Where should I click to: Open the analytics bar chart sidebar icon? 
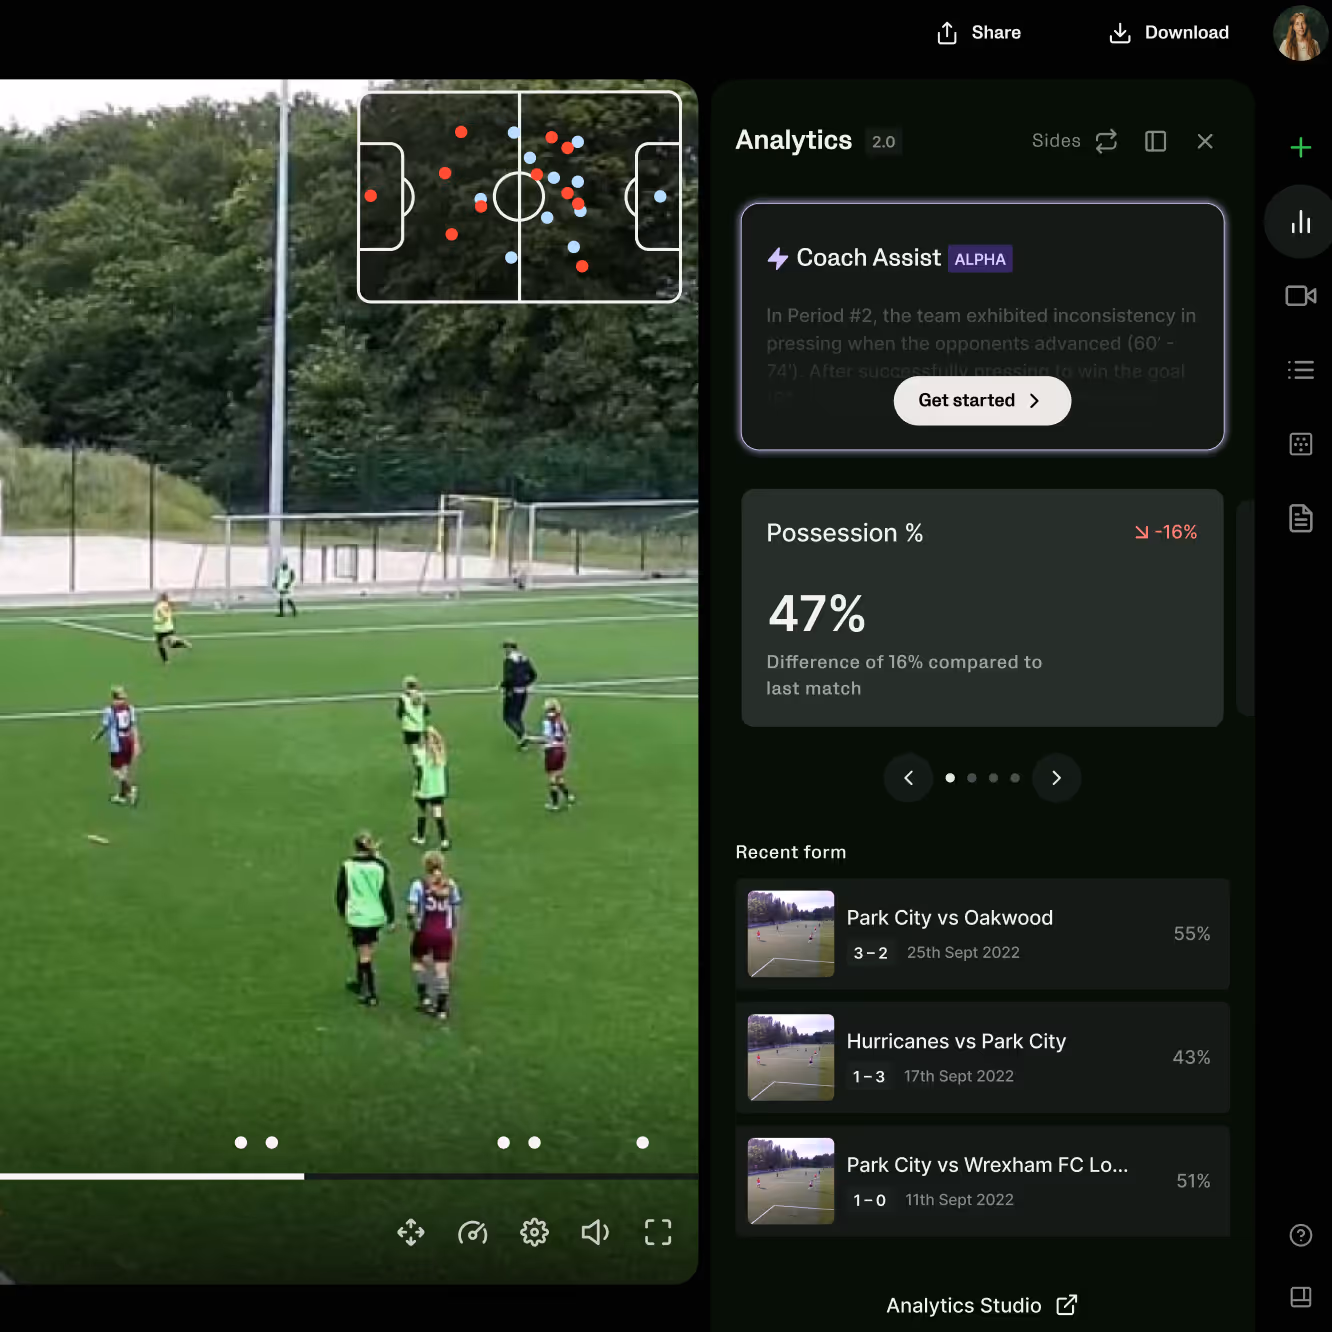pyautogui.click(x=1300, y=222)
